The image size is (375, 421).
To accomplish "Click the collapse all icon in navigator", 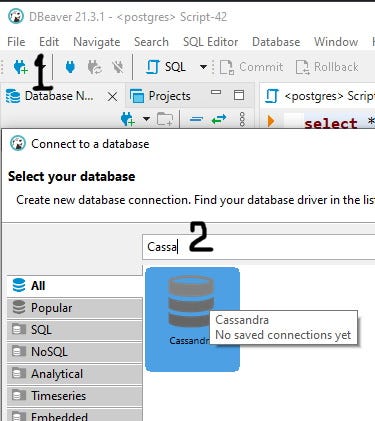I will [196, 119].
